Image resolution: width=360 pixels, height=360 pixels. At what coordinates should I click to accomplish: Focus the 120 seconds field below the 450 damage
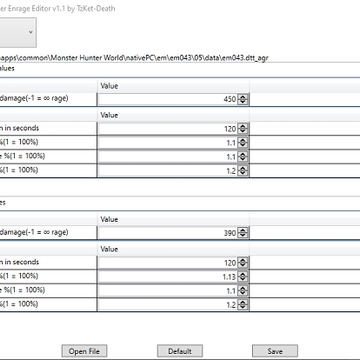(x=167, y=129)
